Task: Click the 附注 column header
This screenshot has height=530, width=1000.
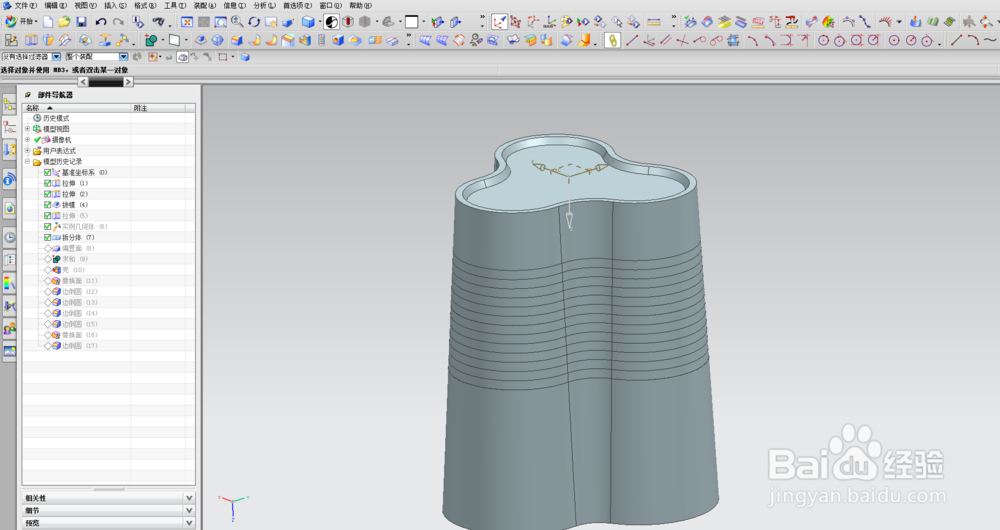Action: coord(158,108)
